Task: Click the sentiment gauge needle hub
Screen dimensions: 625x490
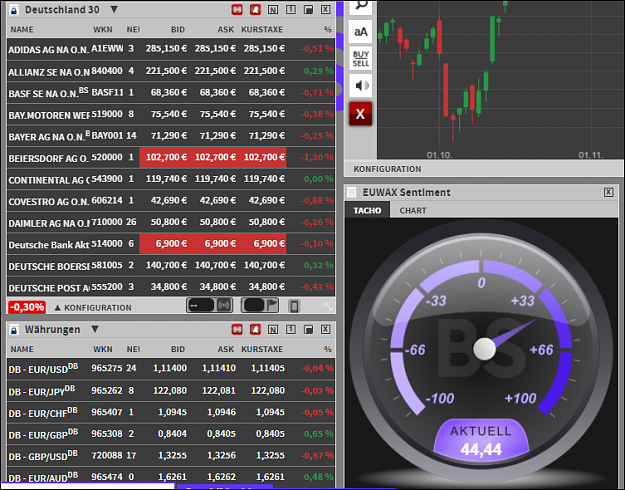Action: point(484,349)
